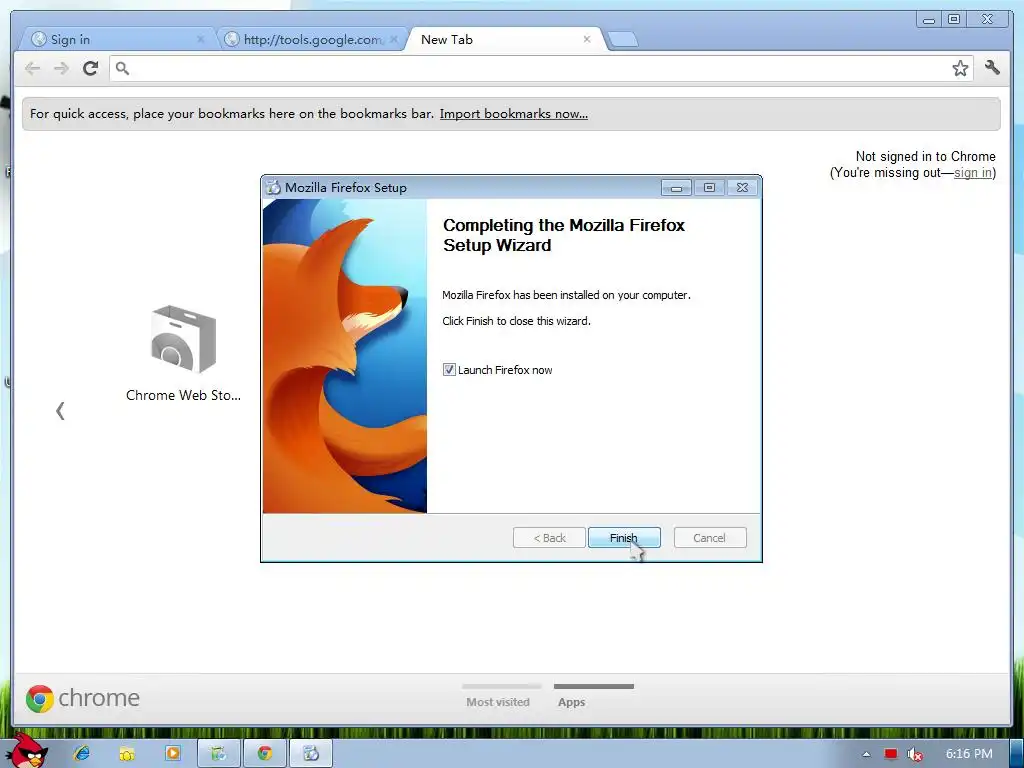Viewport: 1024px width, 768px height.
Task: Open the file explorer taskbar icon
Action: (x=127, y=754)
